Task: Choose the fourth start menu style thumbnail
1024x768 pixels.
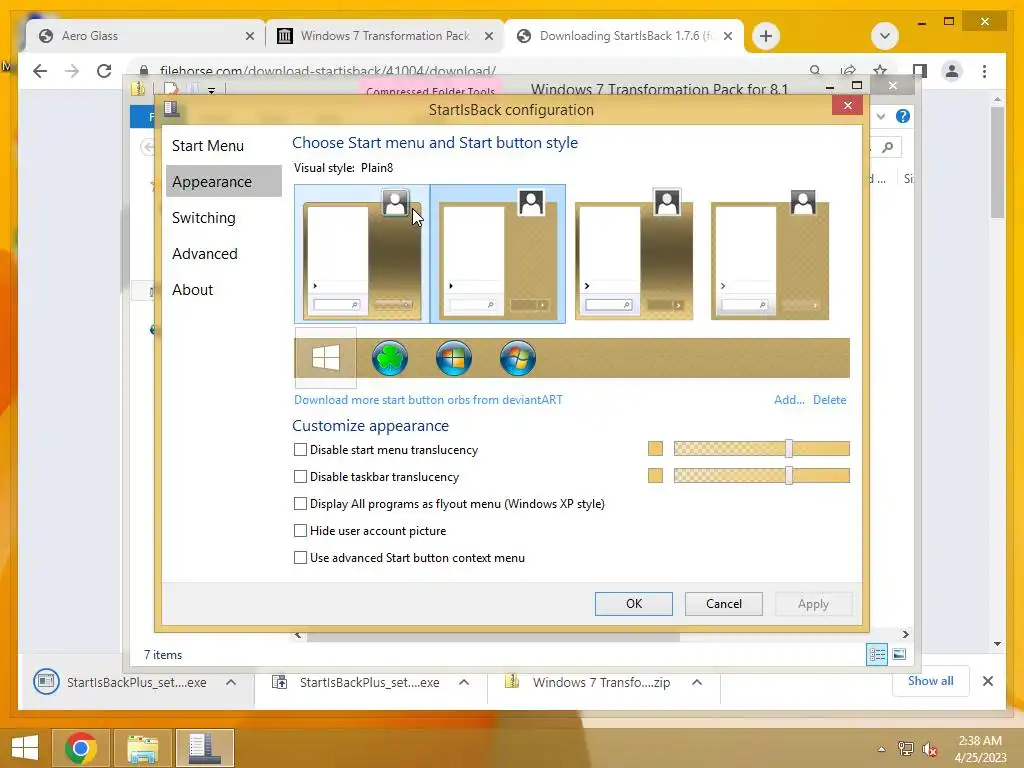Action: [x=769, y=254]
